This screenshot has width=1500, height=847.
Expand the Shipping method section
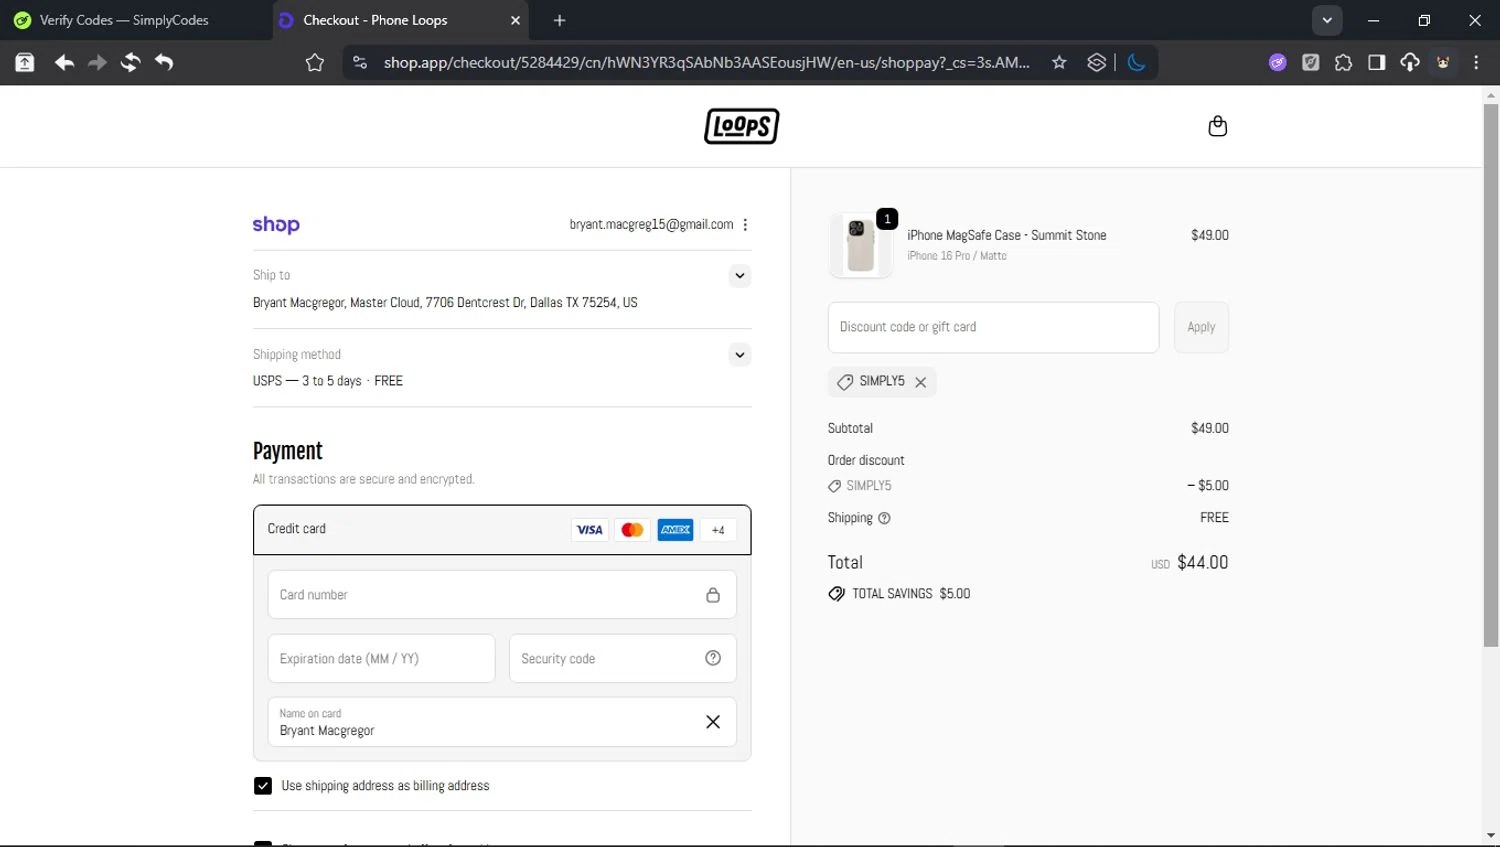click(739, 354)
